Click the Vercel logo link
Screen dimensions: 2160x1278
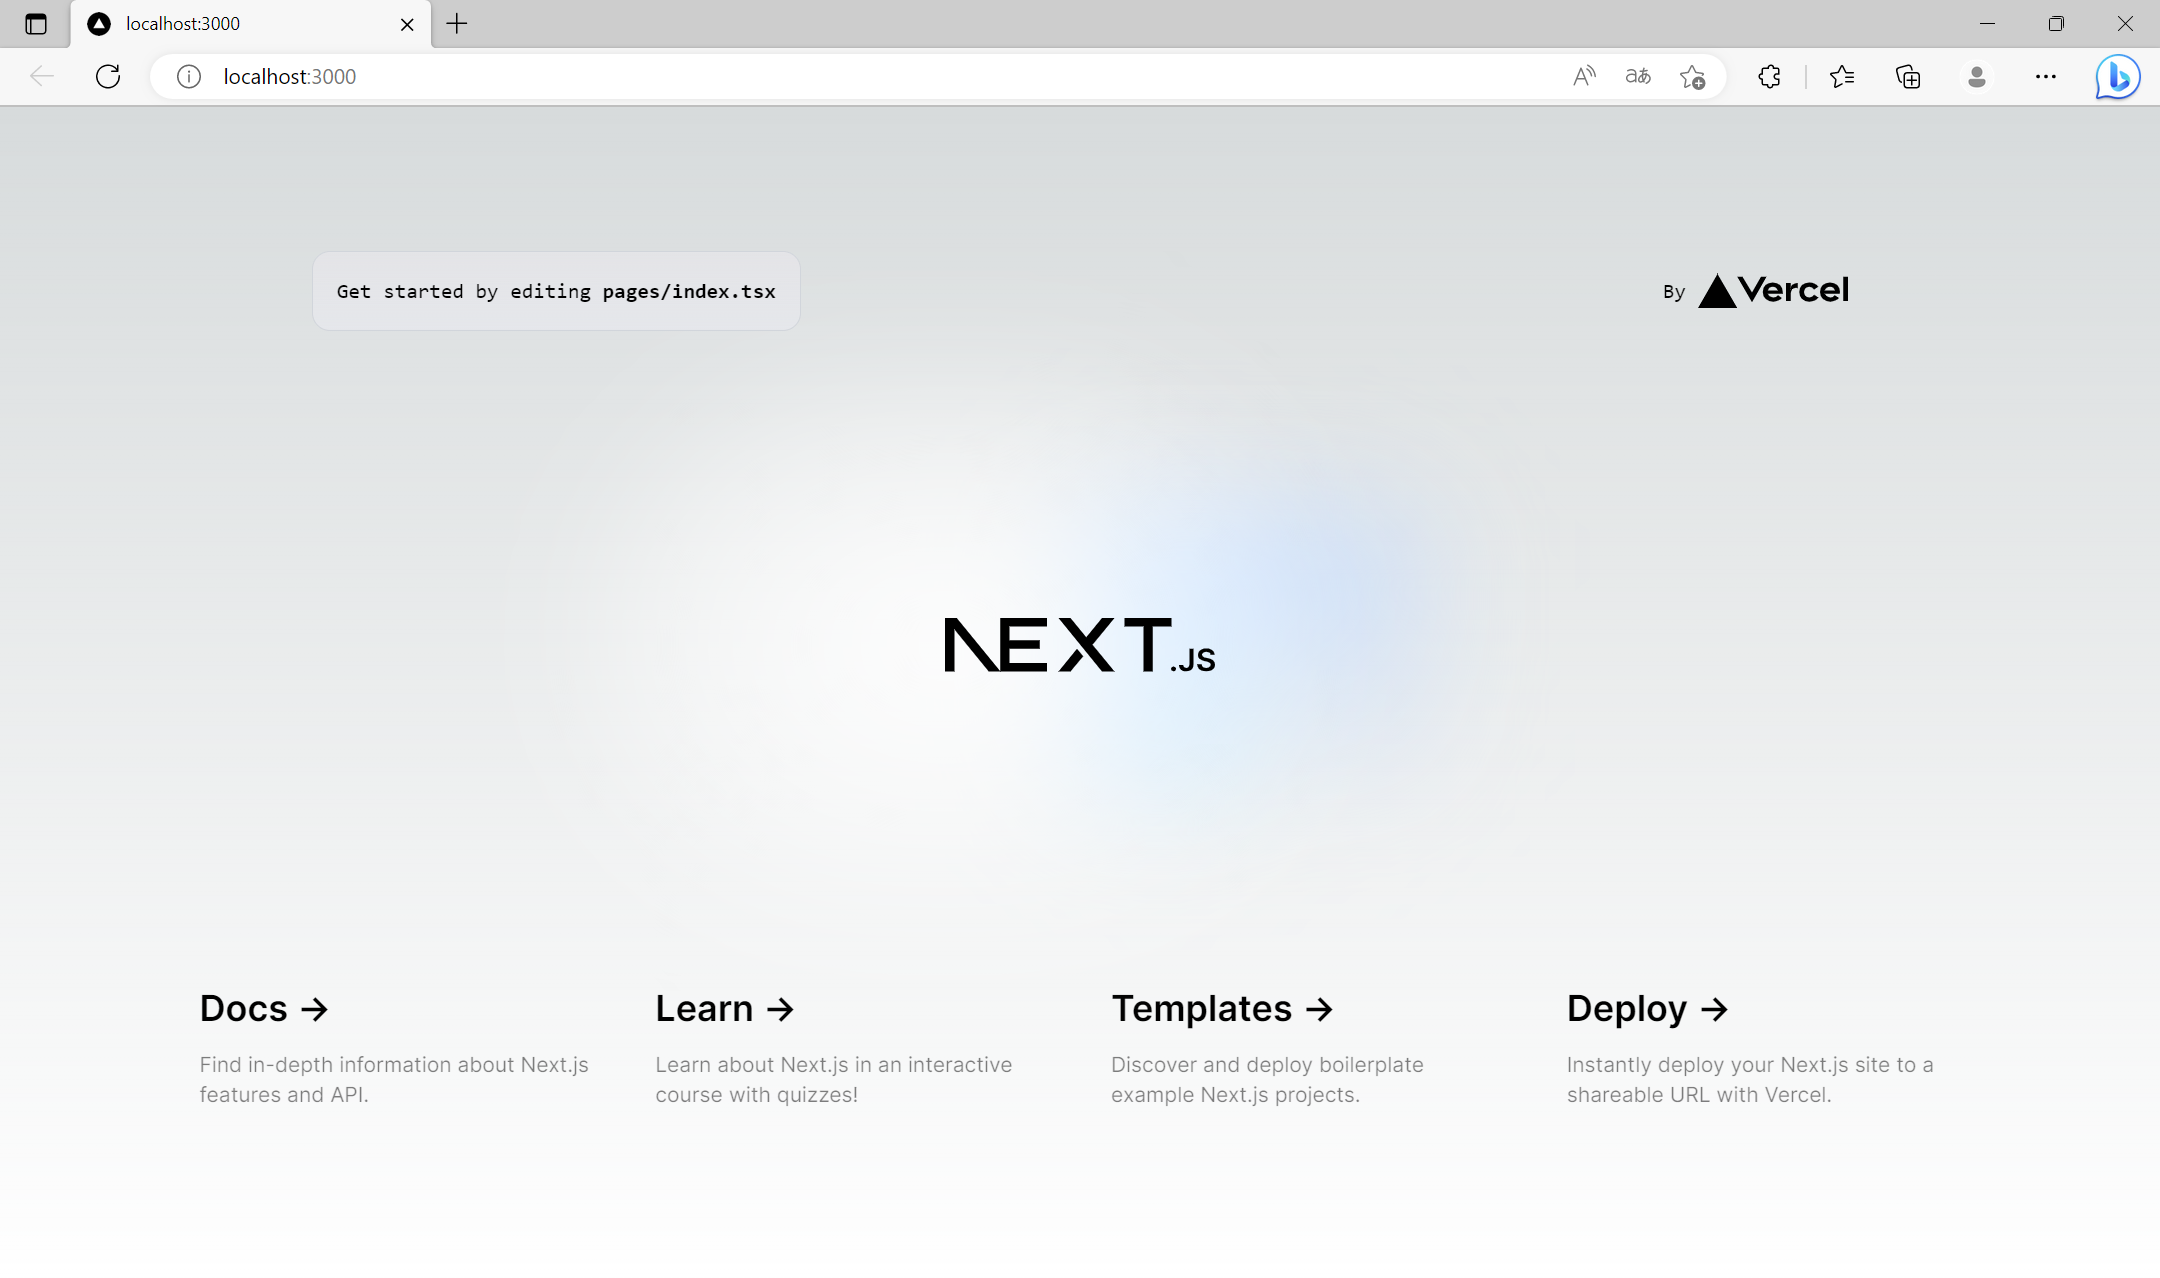1774,290
